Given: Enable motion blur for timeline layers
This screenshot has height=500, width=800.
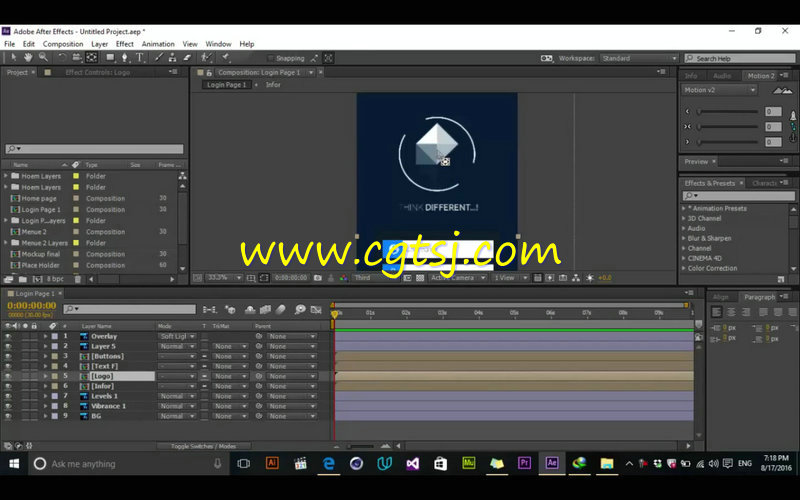Looking at the screenshot, I should (x=281, y=310).
